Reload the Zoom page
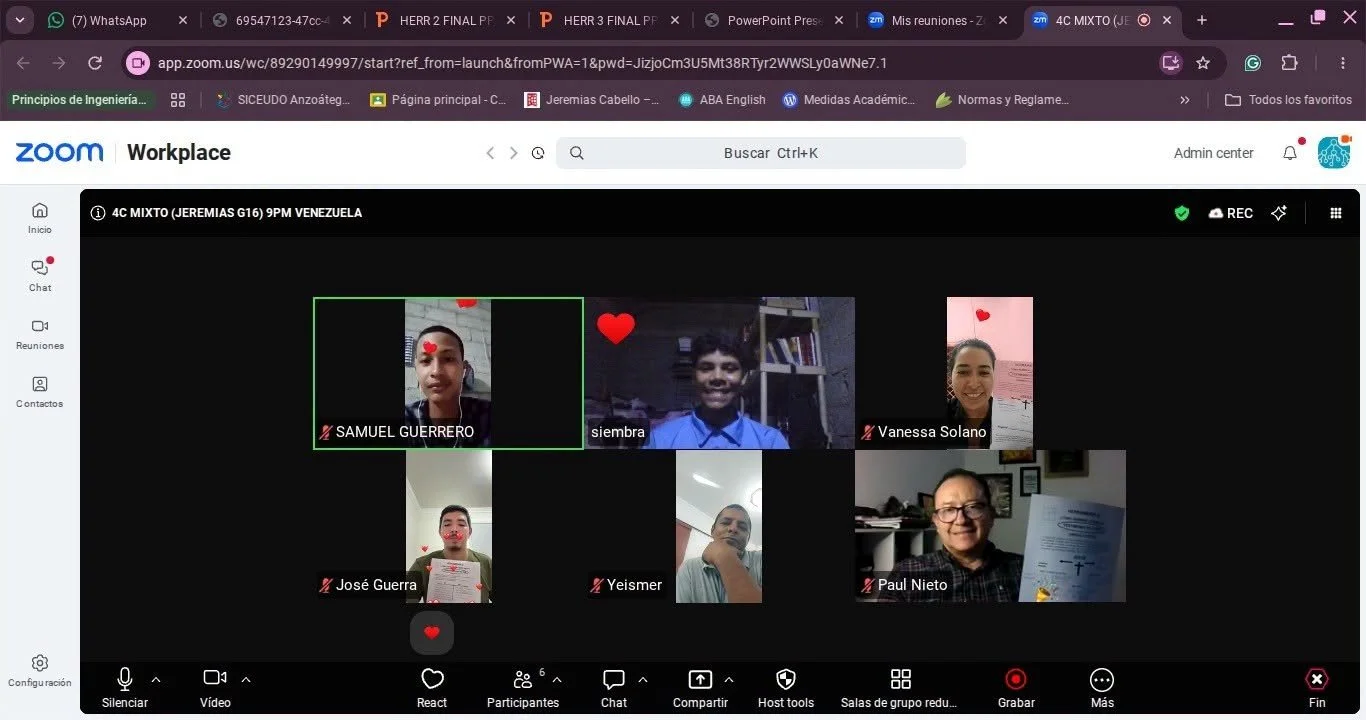Image resolution: width=1366 pixels, height=720 pixels. click(x=95, y=63)
